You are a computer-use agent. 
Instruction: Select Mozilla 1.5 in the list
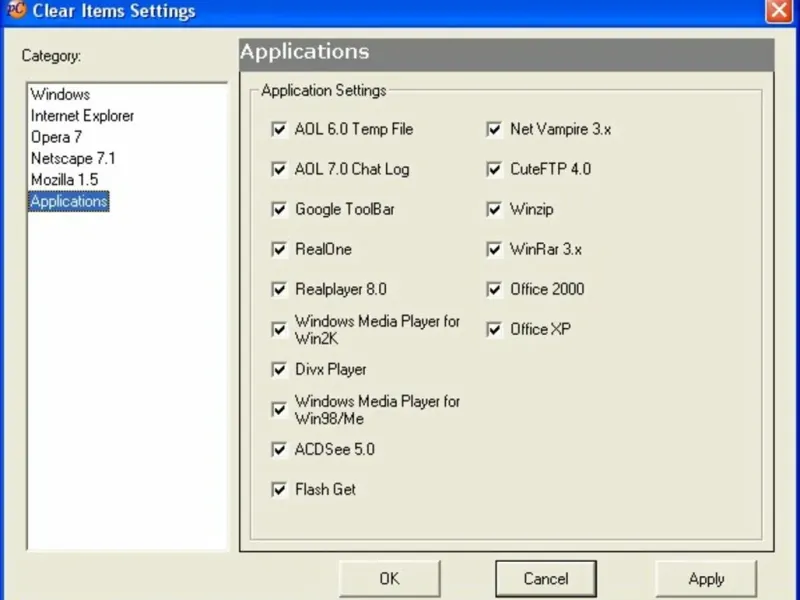[64, 180]
